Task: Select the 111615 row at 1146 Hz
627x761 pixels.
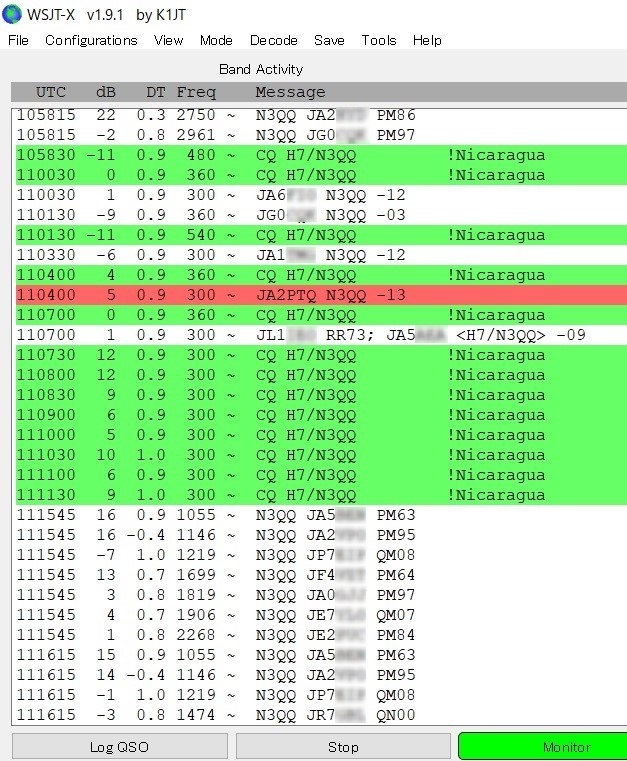Action: (x=321, y=675)
